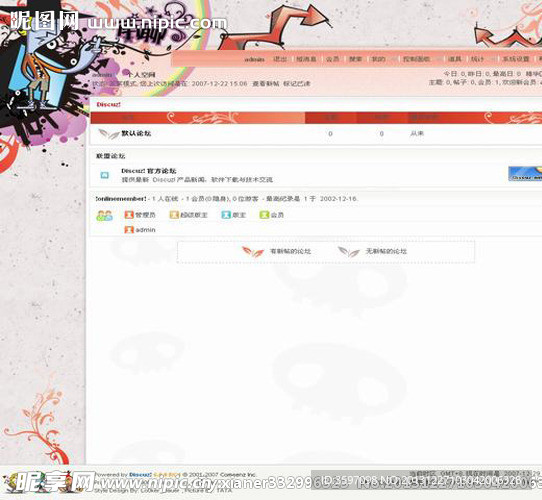This screenshot has height=500, width=542.
Task: Click the online members people icon
Action: tap(104, 216)
